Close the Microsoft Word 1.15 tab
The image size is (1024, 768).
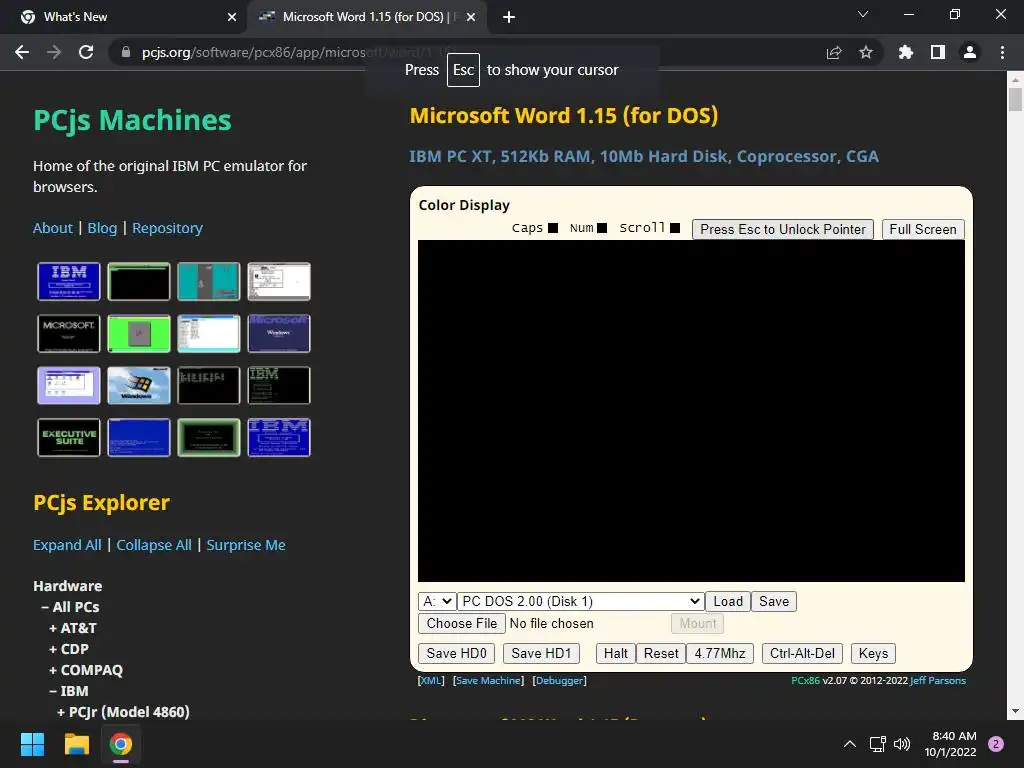point(472,17)
